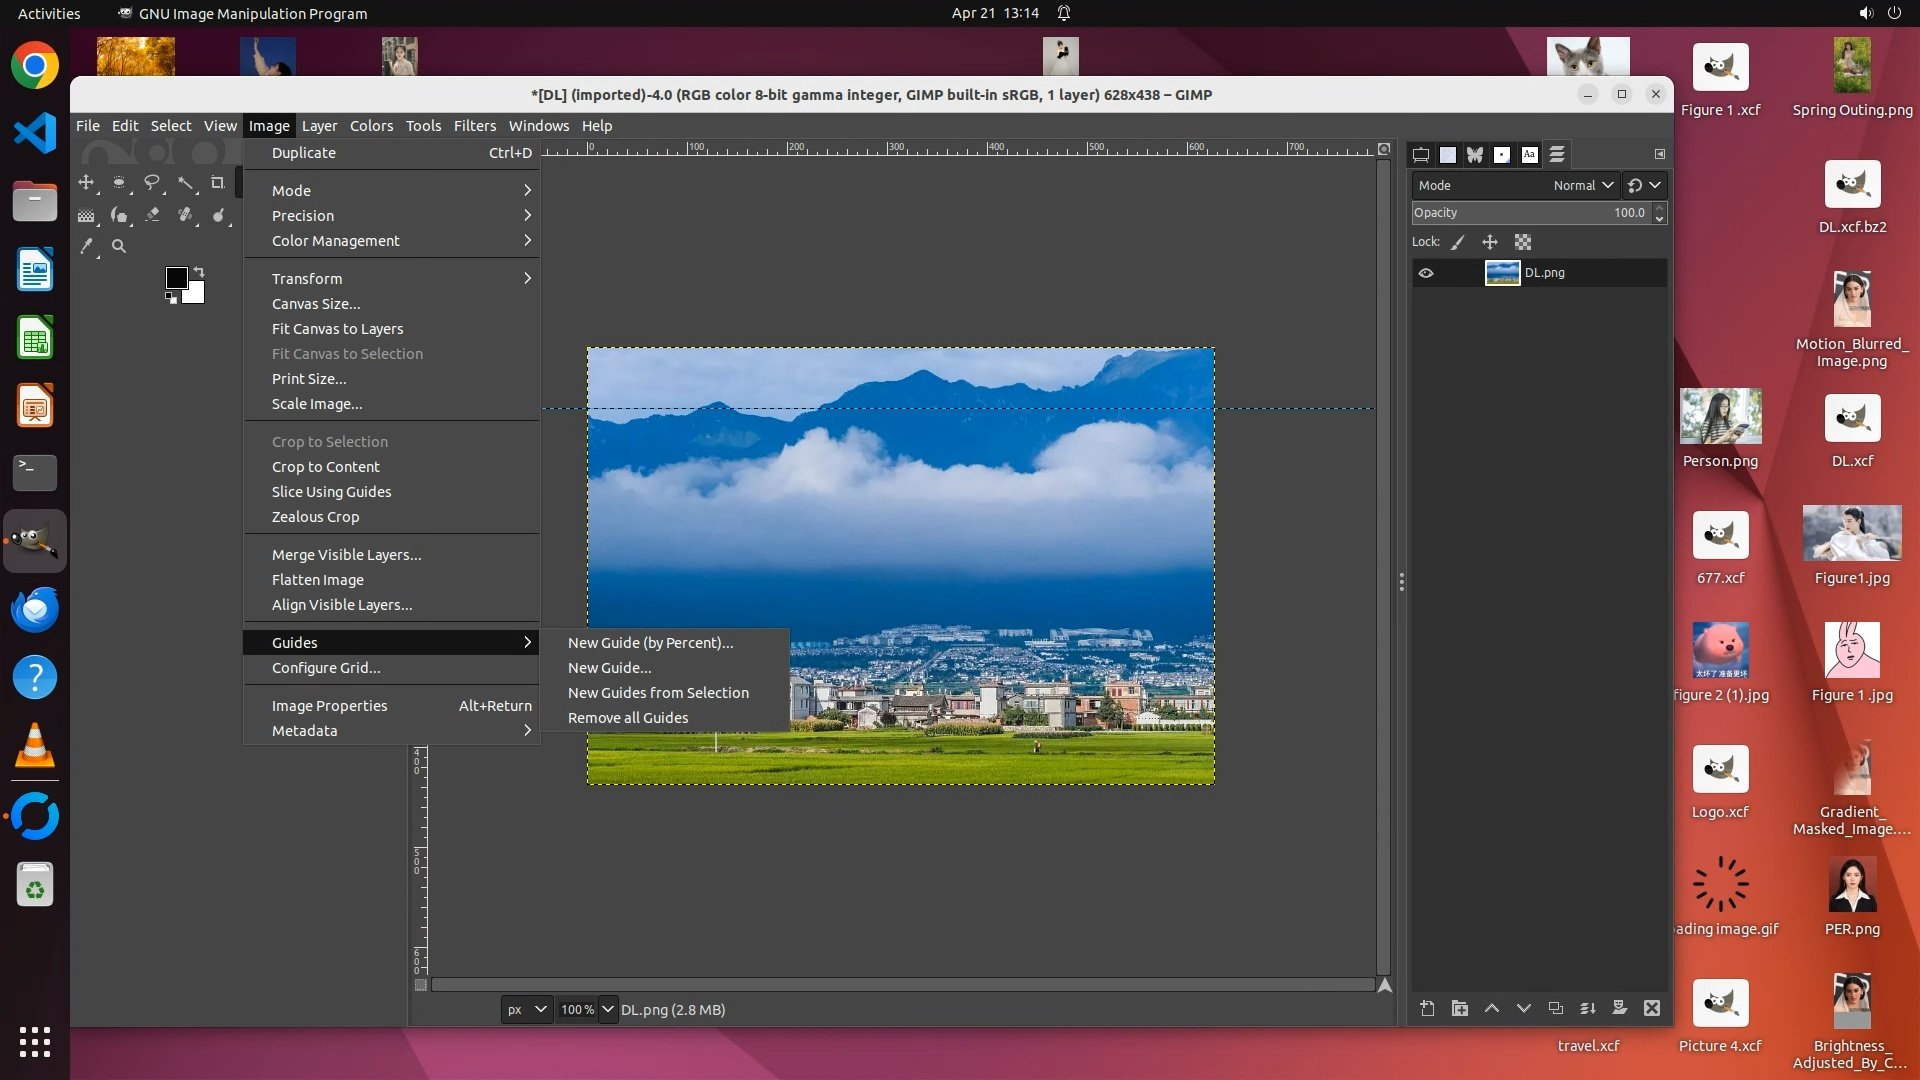Choose Remove all Guides from submenu

(x=628, y=718)
